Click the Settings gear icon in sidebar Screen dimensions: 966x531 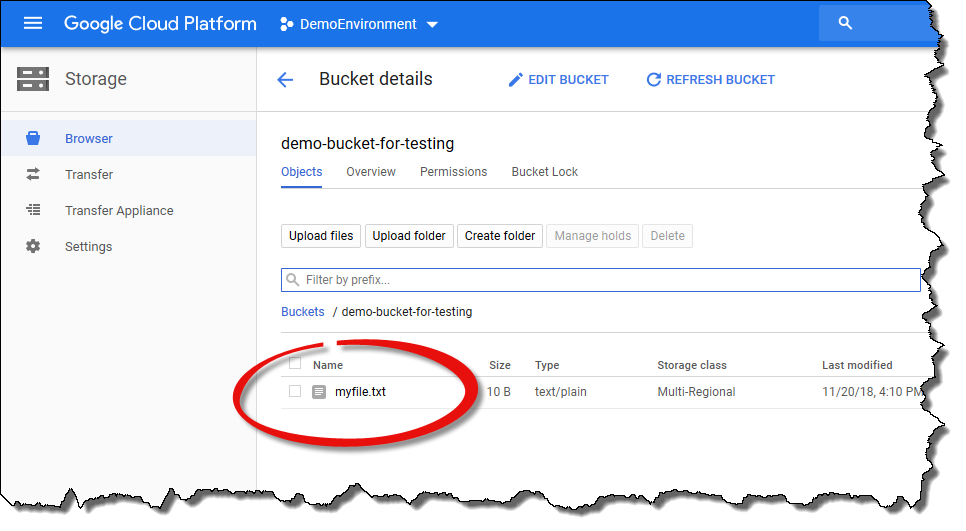tap(33, 246)
